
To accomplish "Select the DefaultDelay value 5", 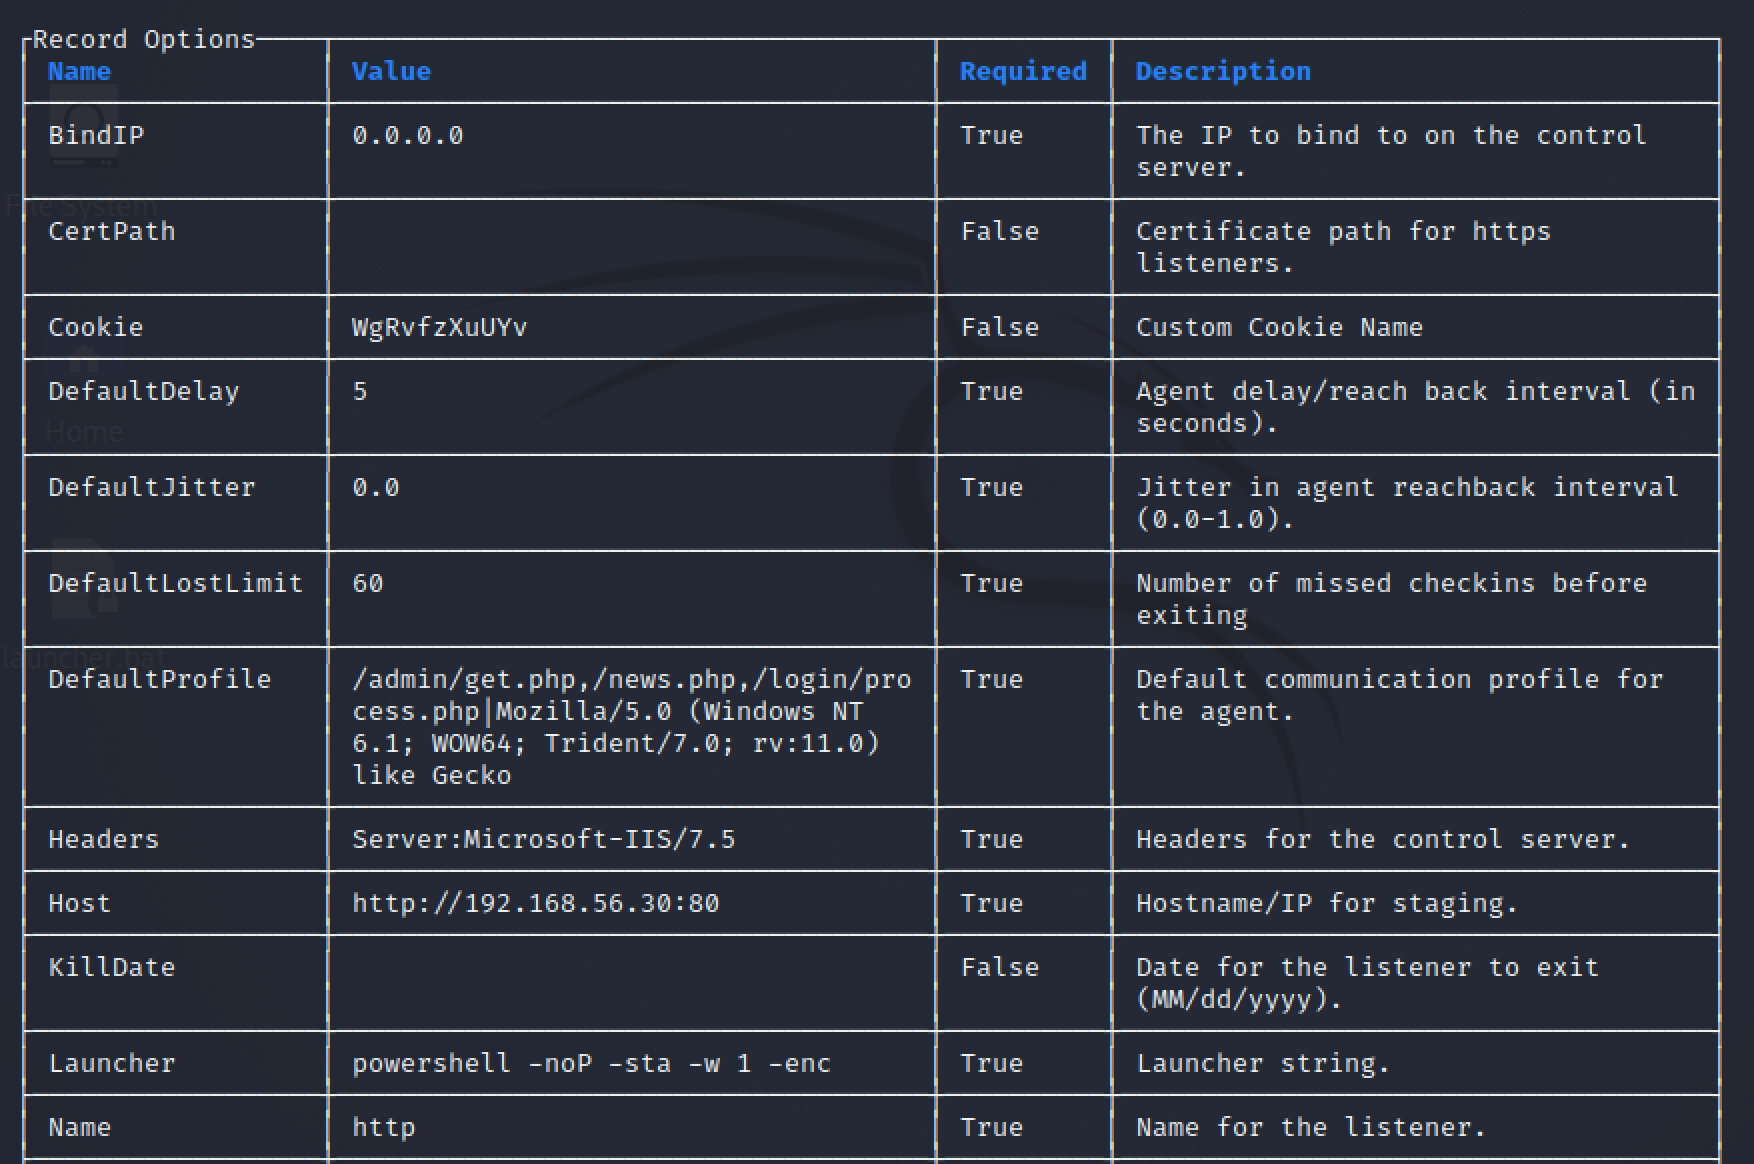I will coord(360,391).
